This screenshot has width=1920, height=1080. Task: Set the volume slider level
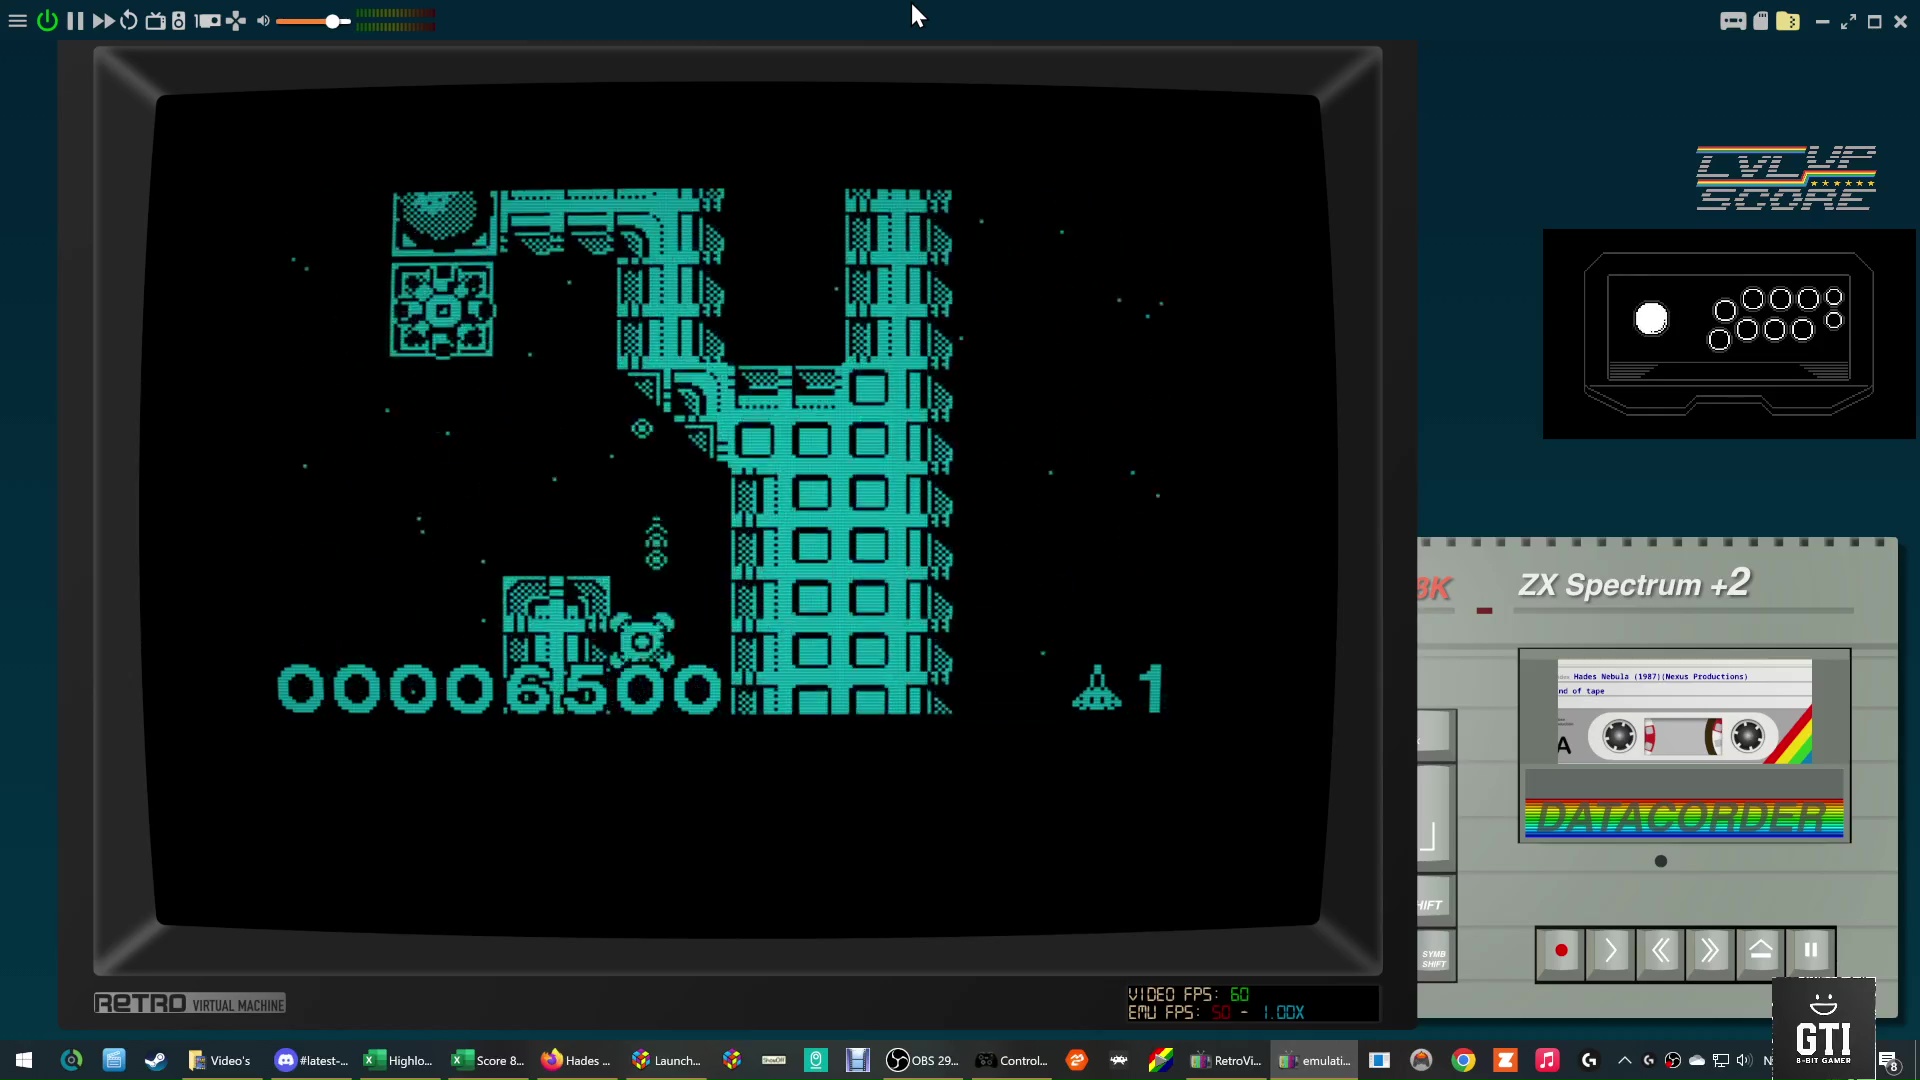tap(313, 21)
